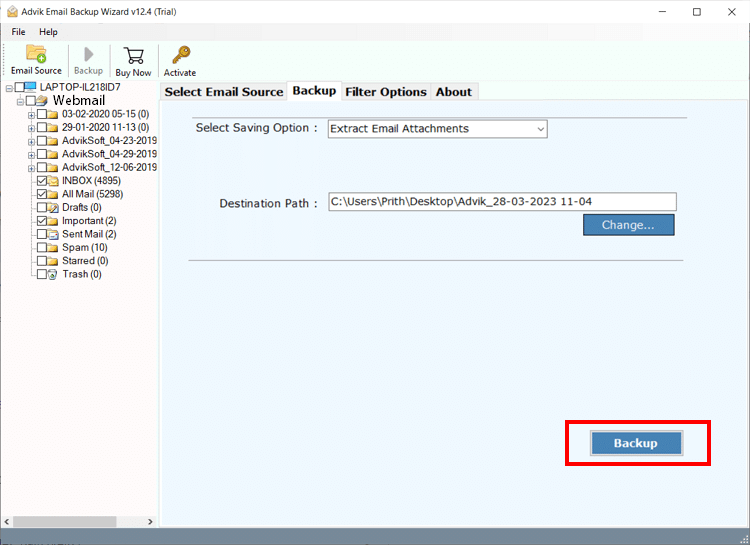Check the LAPTOP-IL218ID7 checkbox
This screenshot has height=545, width=750.
click(x=19, y=87)
